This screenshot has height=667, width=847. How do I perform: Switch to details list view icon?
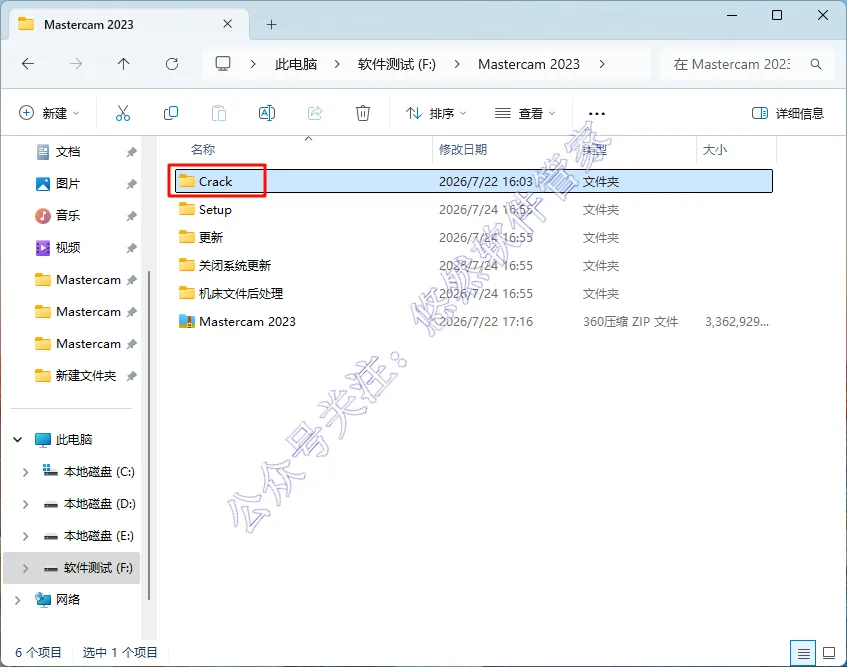(803, 653)
